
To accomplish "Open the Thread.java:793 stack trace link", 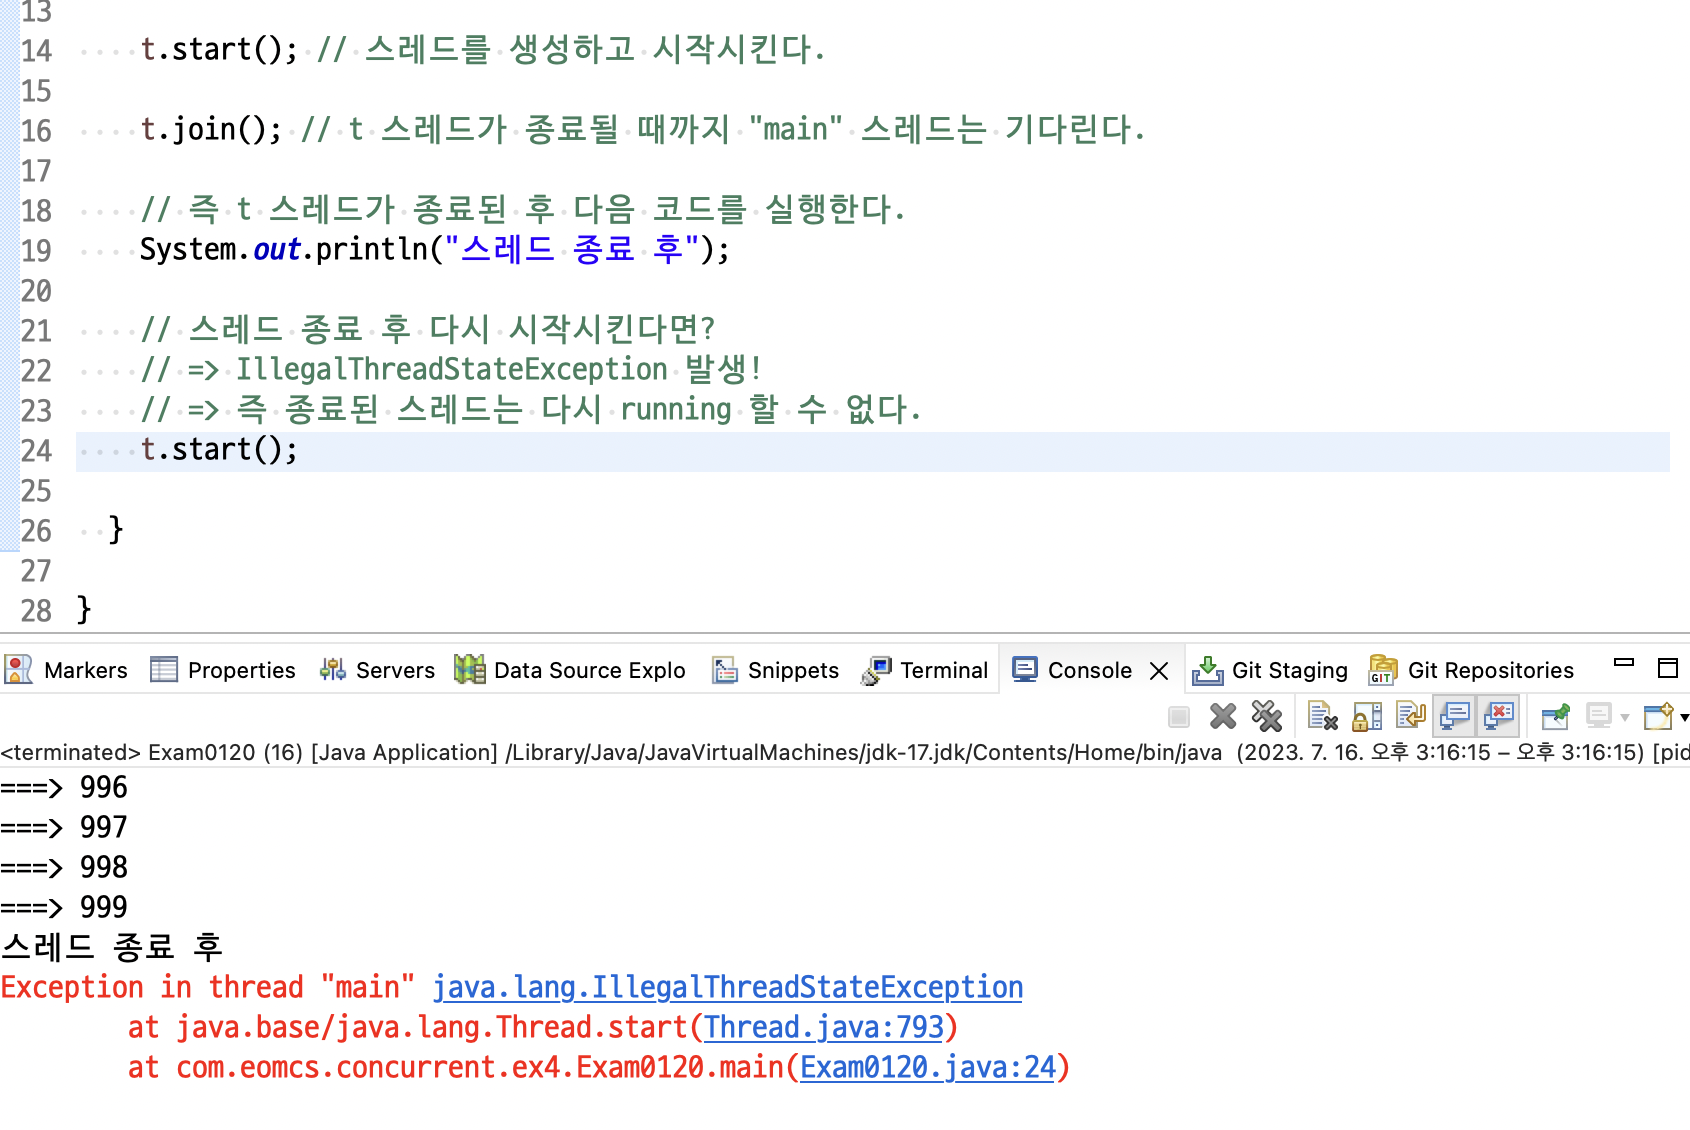I will [x=824, y=1028].
